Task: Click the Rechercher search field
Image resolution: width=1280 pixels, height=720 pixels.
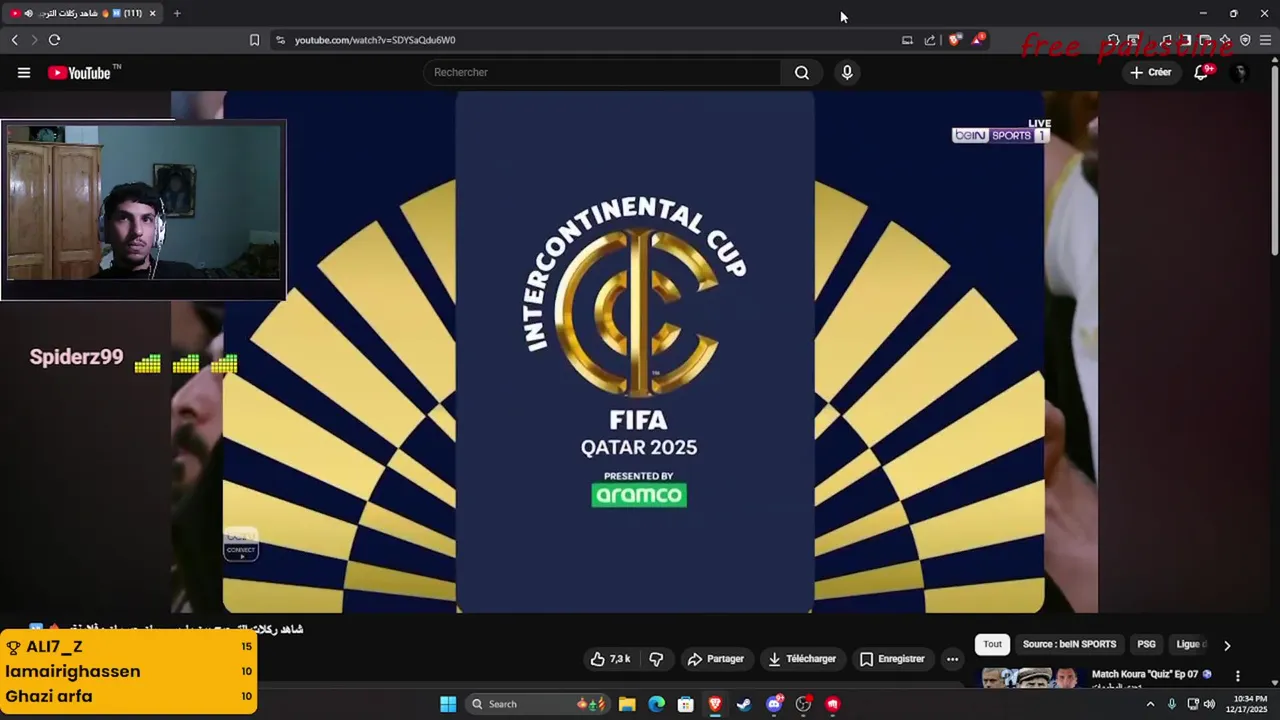Action: coord(604,72)
